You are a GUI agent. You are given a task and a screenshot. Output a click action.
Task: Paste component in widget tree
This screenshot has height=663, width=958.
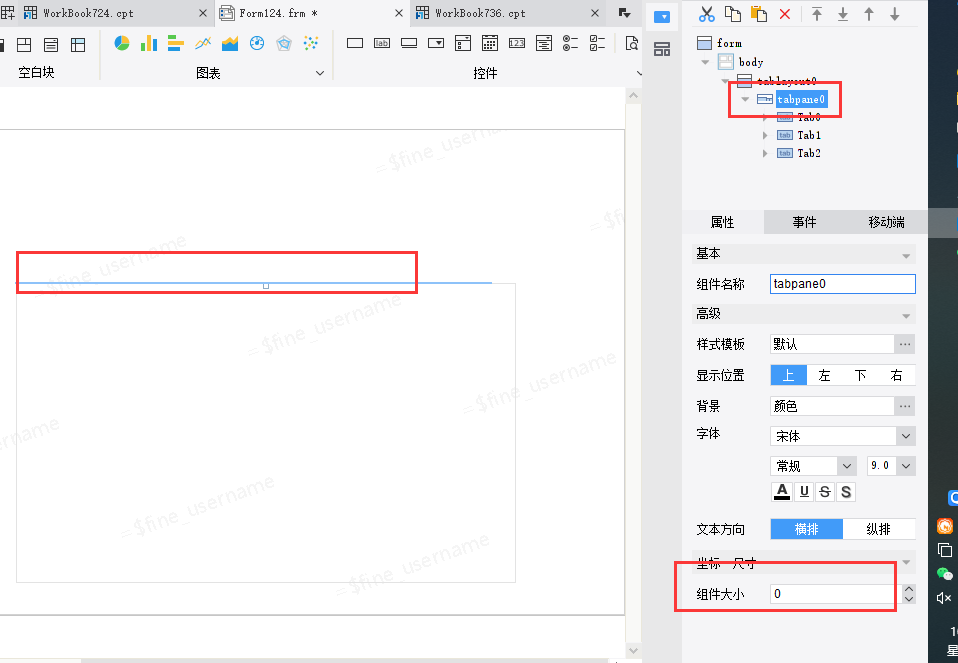(759, 13)
